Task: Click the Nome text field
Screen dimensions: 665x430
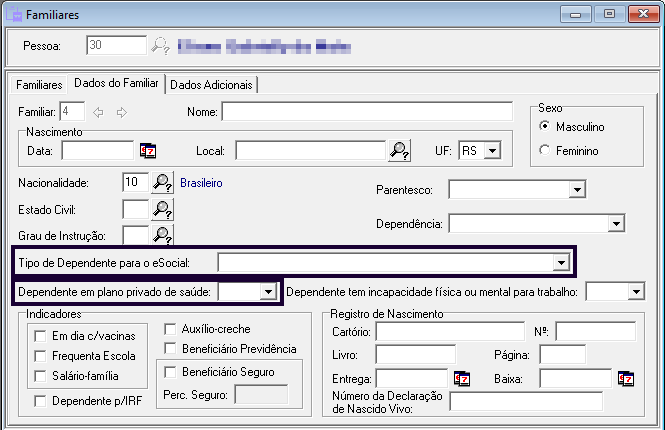Action: [374, 112]
